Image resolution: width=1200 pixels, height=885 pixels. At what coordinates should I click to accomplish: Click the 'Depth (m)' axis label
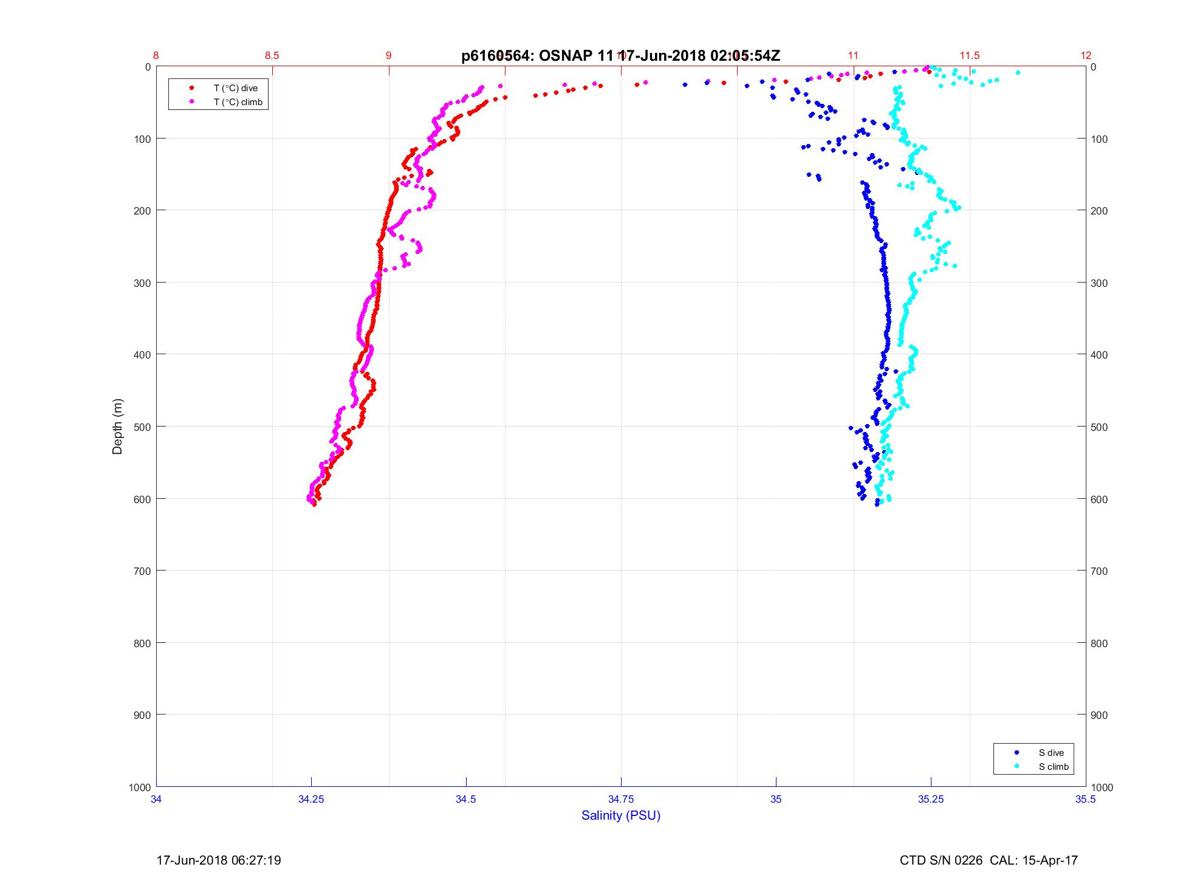pos(118,426)
